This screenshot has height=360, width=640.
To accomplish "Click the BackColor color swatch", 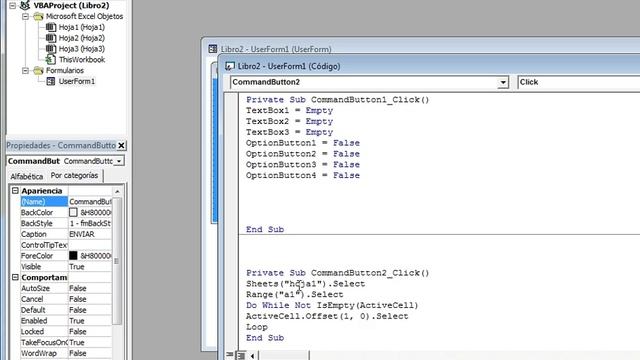I will click(x=73, y=213).
